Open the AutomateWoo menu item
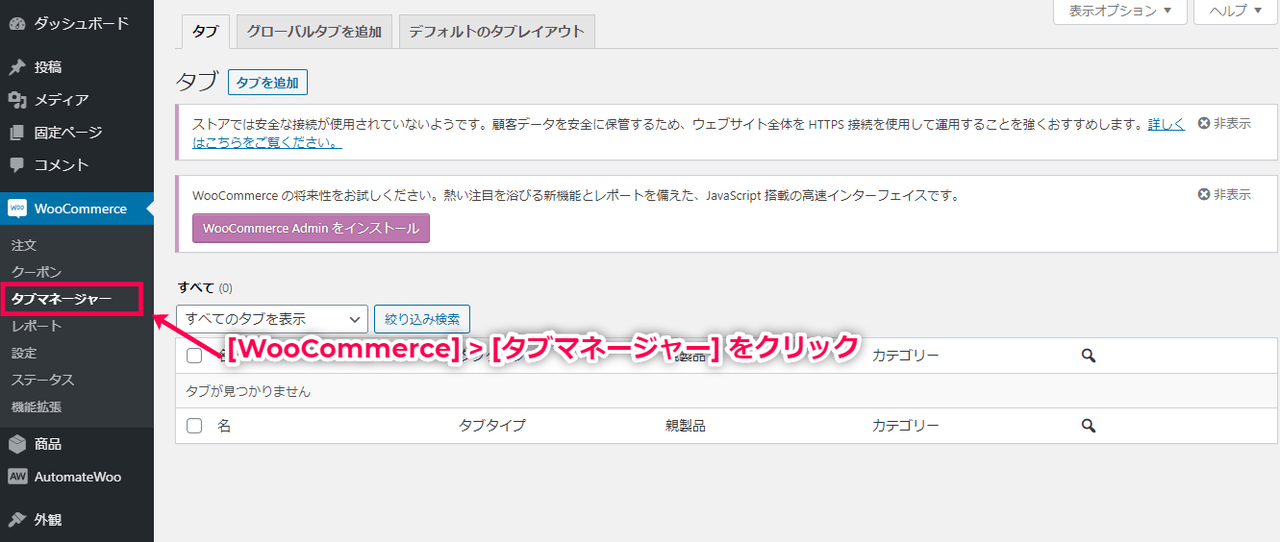This screenshot has width=1280, height=542. click(x=77, y=477)
